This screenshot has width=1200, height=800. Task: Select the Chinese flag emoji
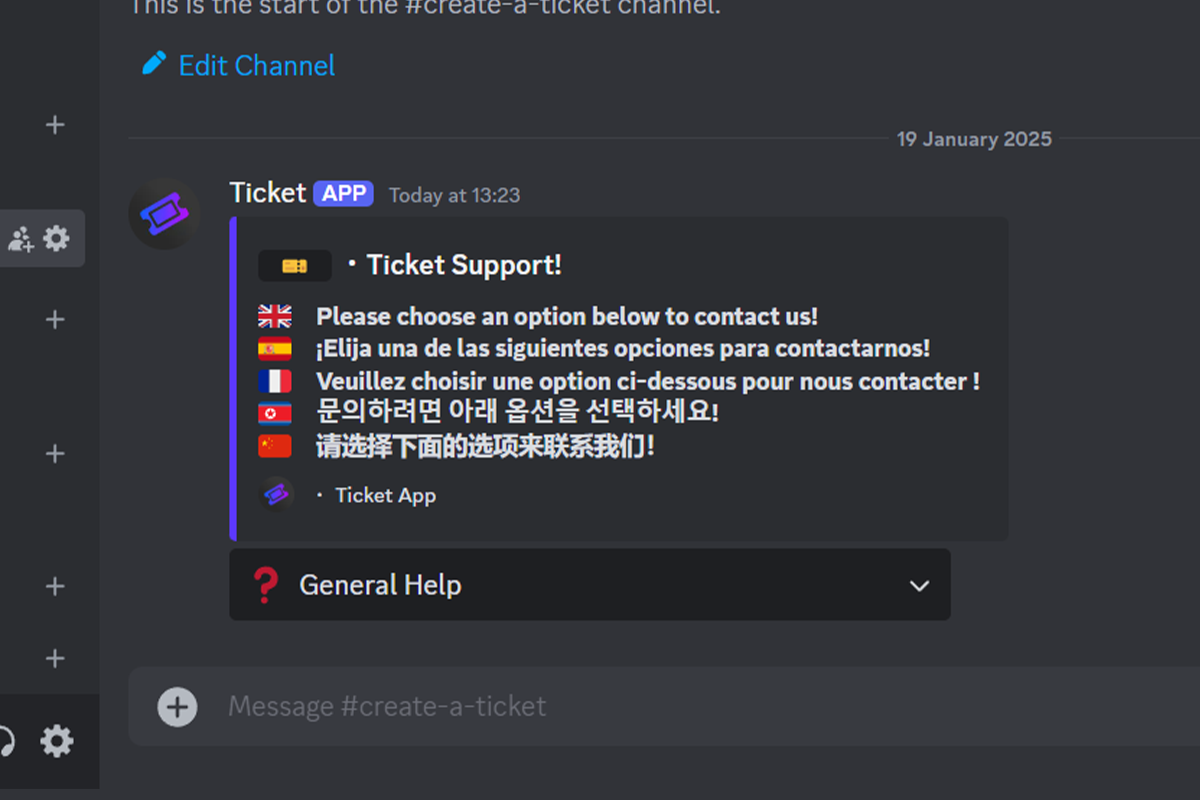274,445
